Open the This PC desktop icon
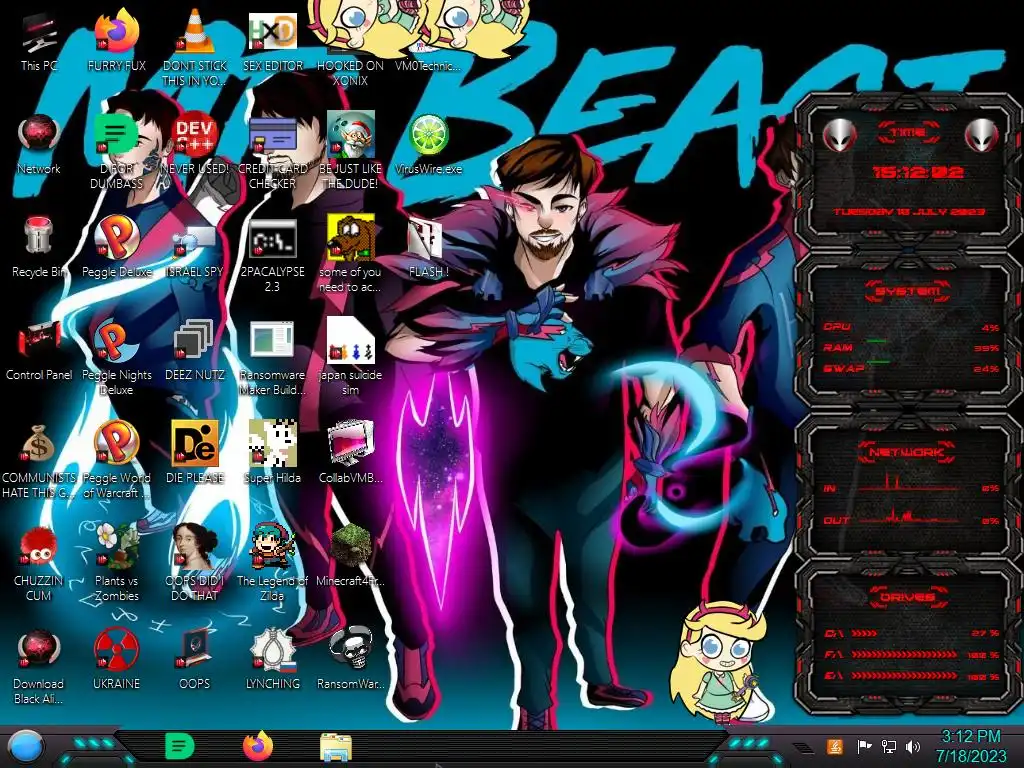 (x=39, y=42)
